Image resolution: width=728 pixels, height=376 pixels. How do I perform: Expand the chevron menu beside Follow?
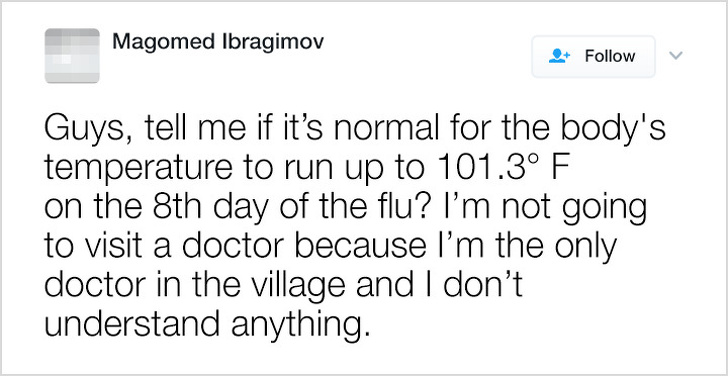click(x=676, y=56)
